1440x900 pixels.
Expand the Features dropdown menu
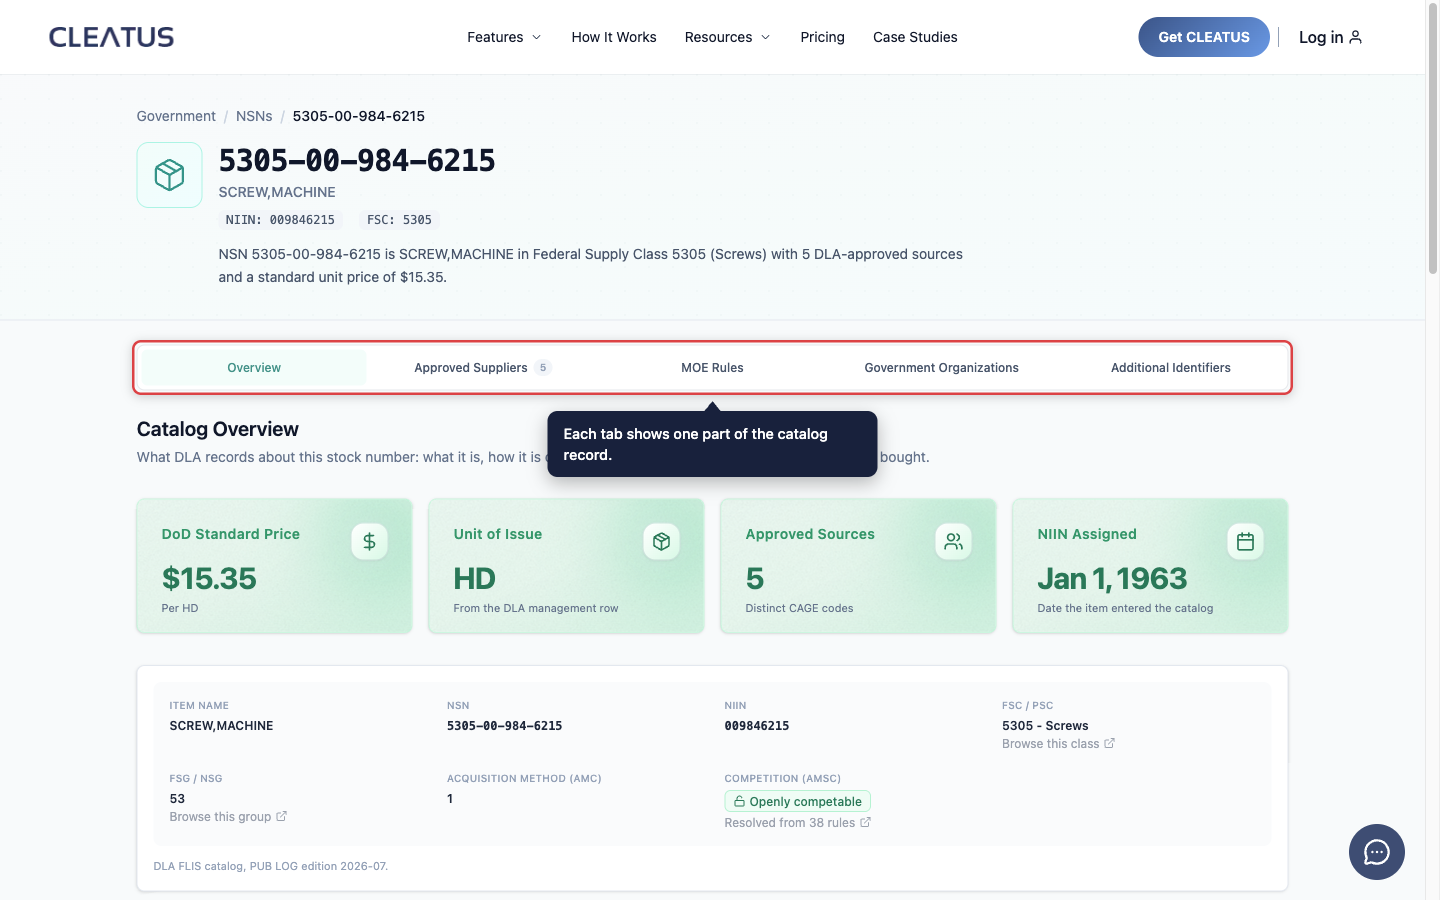(x=504, y=37)
